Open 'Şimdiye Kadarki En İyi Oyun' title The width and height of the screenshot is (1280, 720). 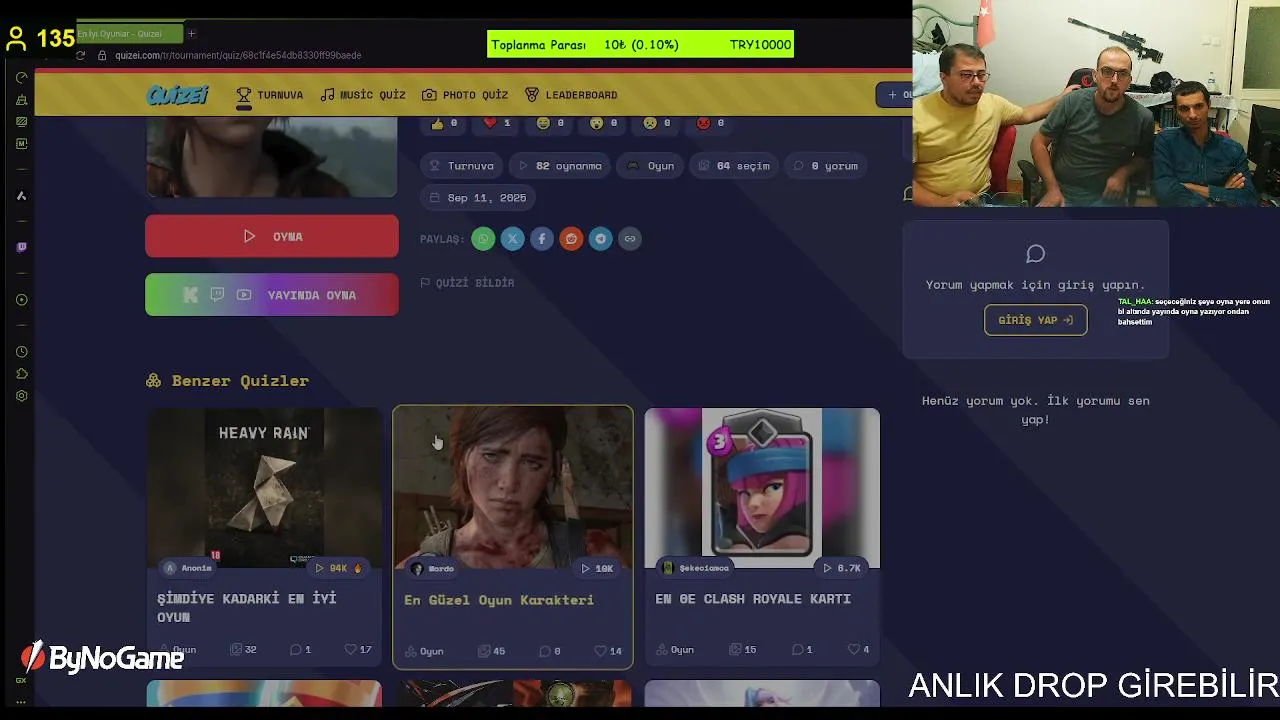247,608
